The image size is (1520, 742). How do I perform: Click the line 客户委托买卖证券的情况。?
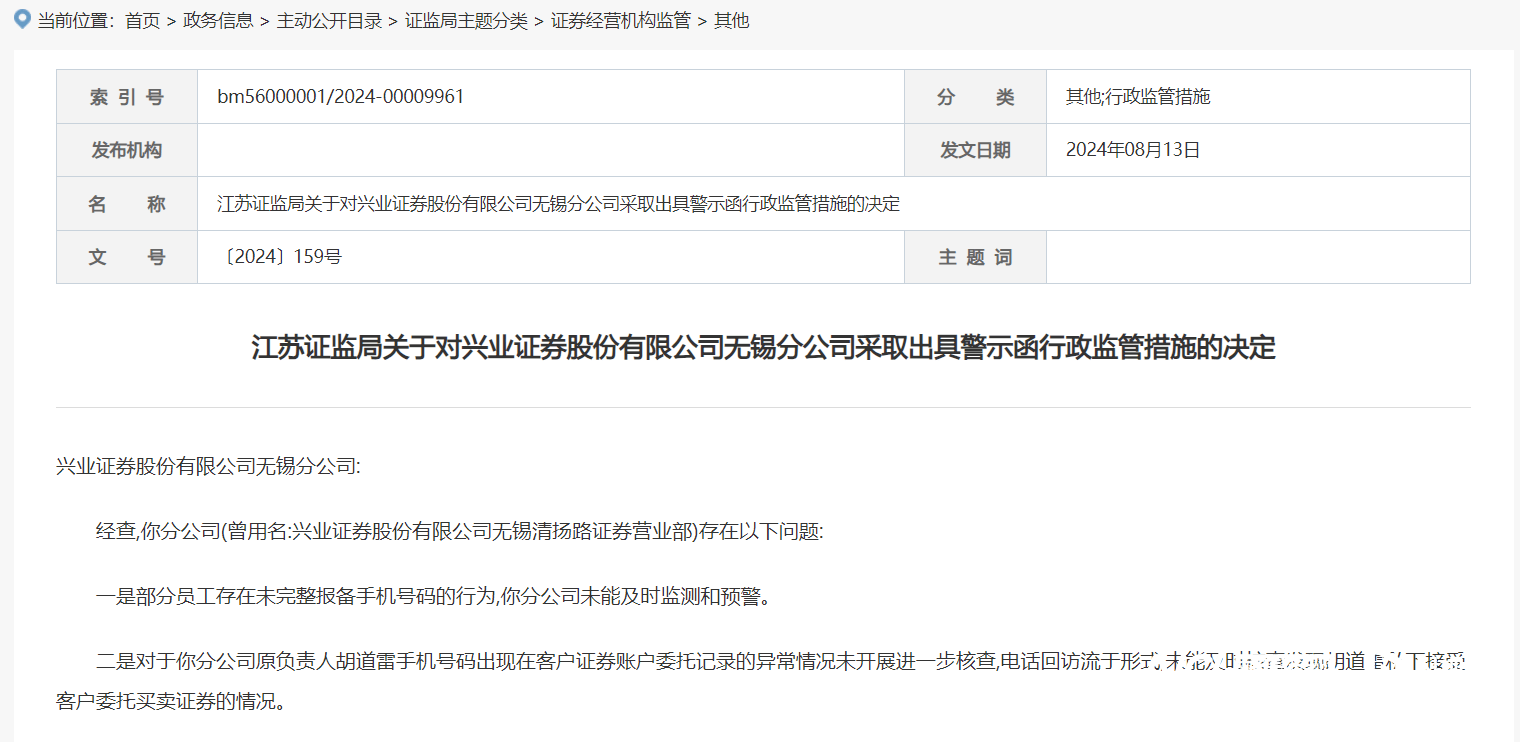coord(172,701)
